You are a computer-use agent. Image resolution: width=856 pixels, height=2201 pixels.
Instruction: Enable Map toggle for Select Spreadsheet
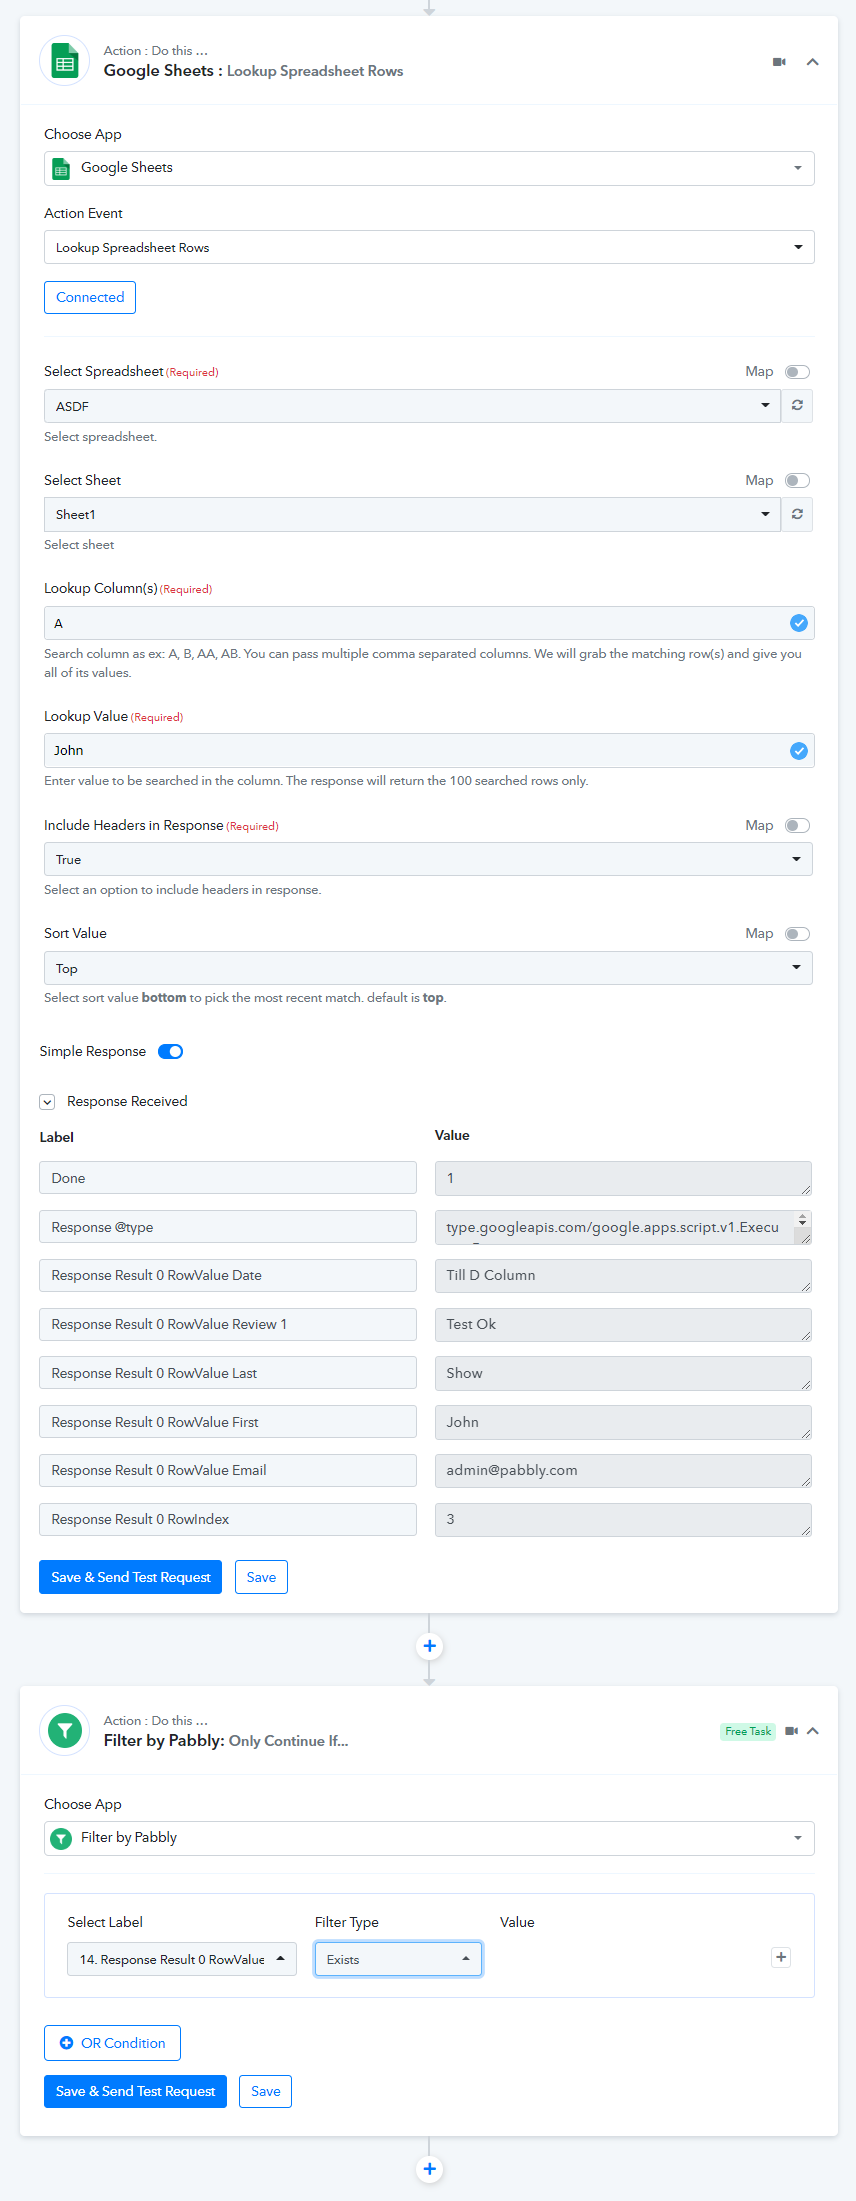click(x=797, y=372)
